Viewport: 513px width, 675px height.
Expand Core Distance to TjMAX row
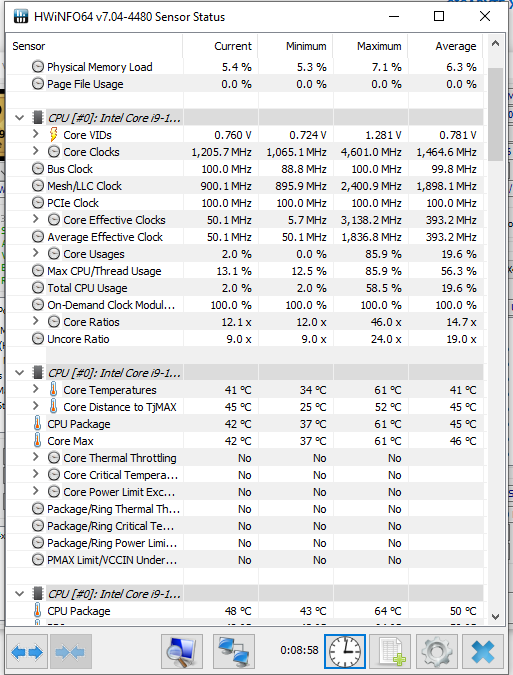tap(36, 406)
